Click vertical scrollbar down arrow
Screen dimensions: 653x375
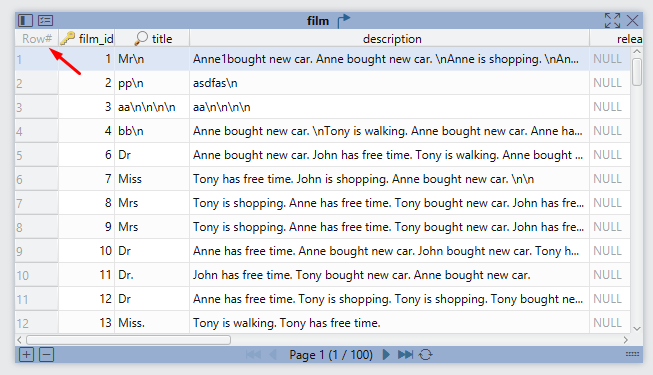(637, 328)
